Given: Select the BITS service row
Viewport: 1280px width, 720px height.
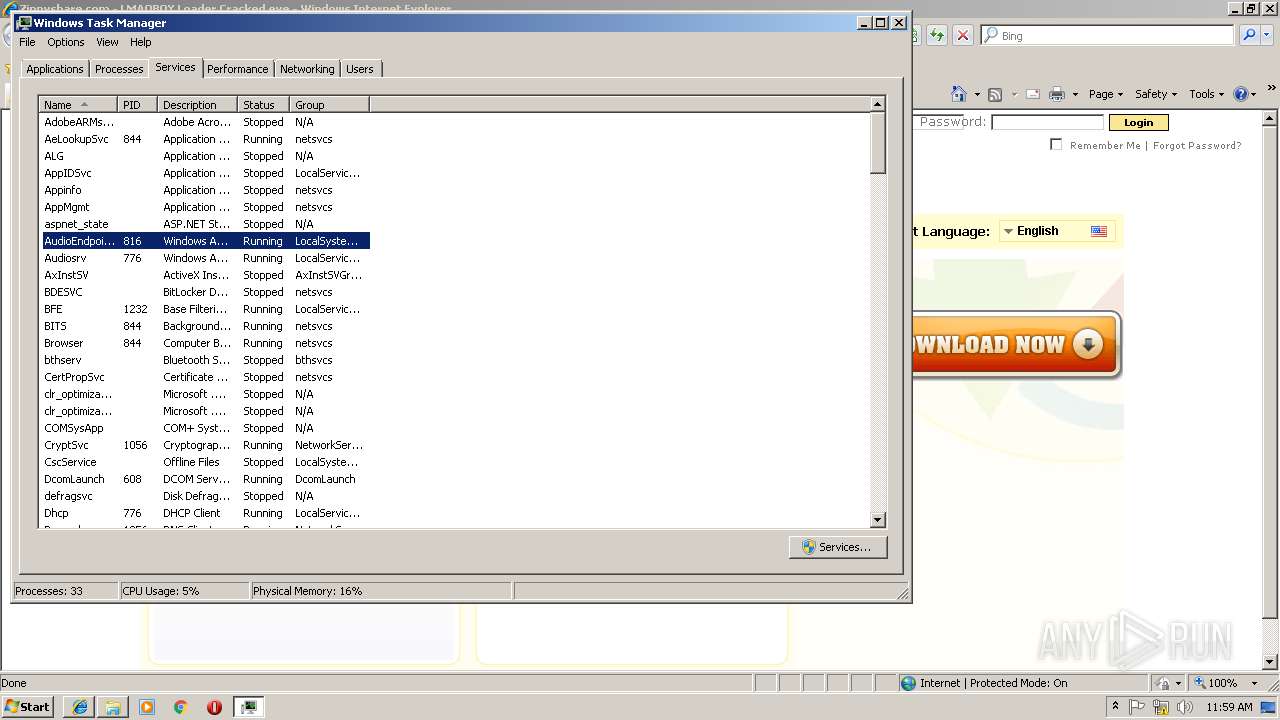Looking at the screenshot, I should point(205,326).
